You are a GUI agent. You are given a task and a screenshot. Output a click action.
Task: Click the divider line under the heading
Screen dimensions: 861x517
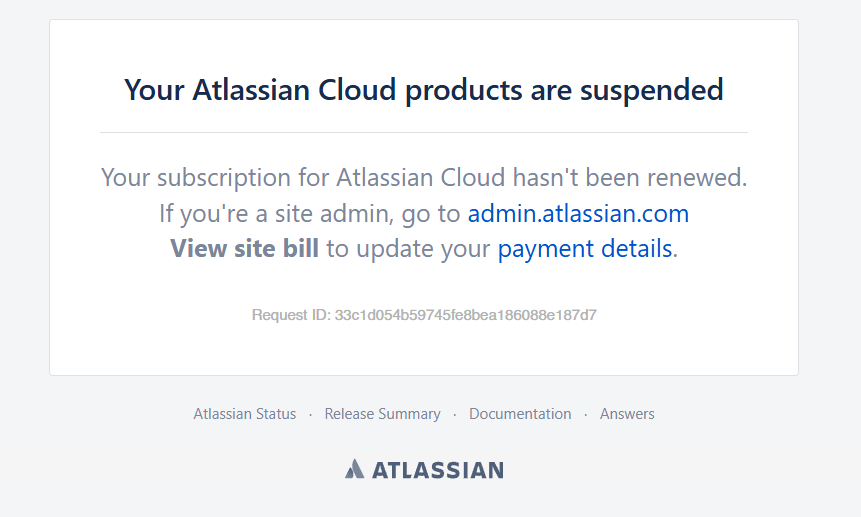[424, 132]
